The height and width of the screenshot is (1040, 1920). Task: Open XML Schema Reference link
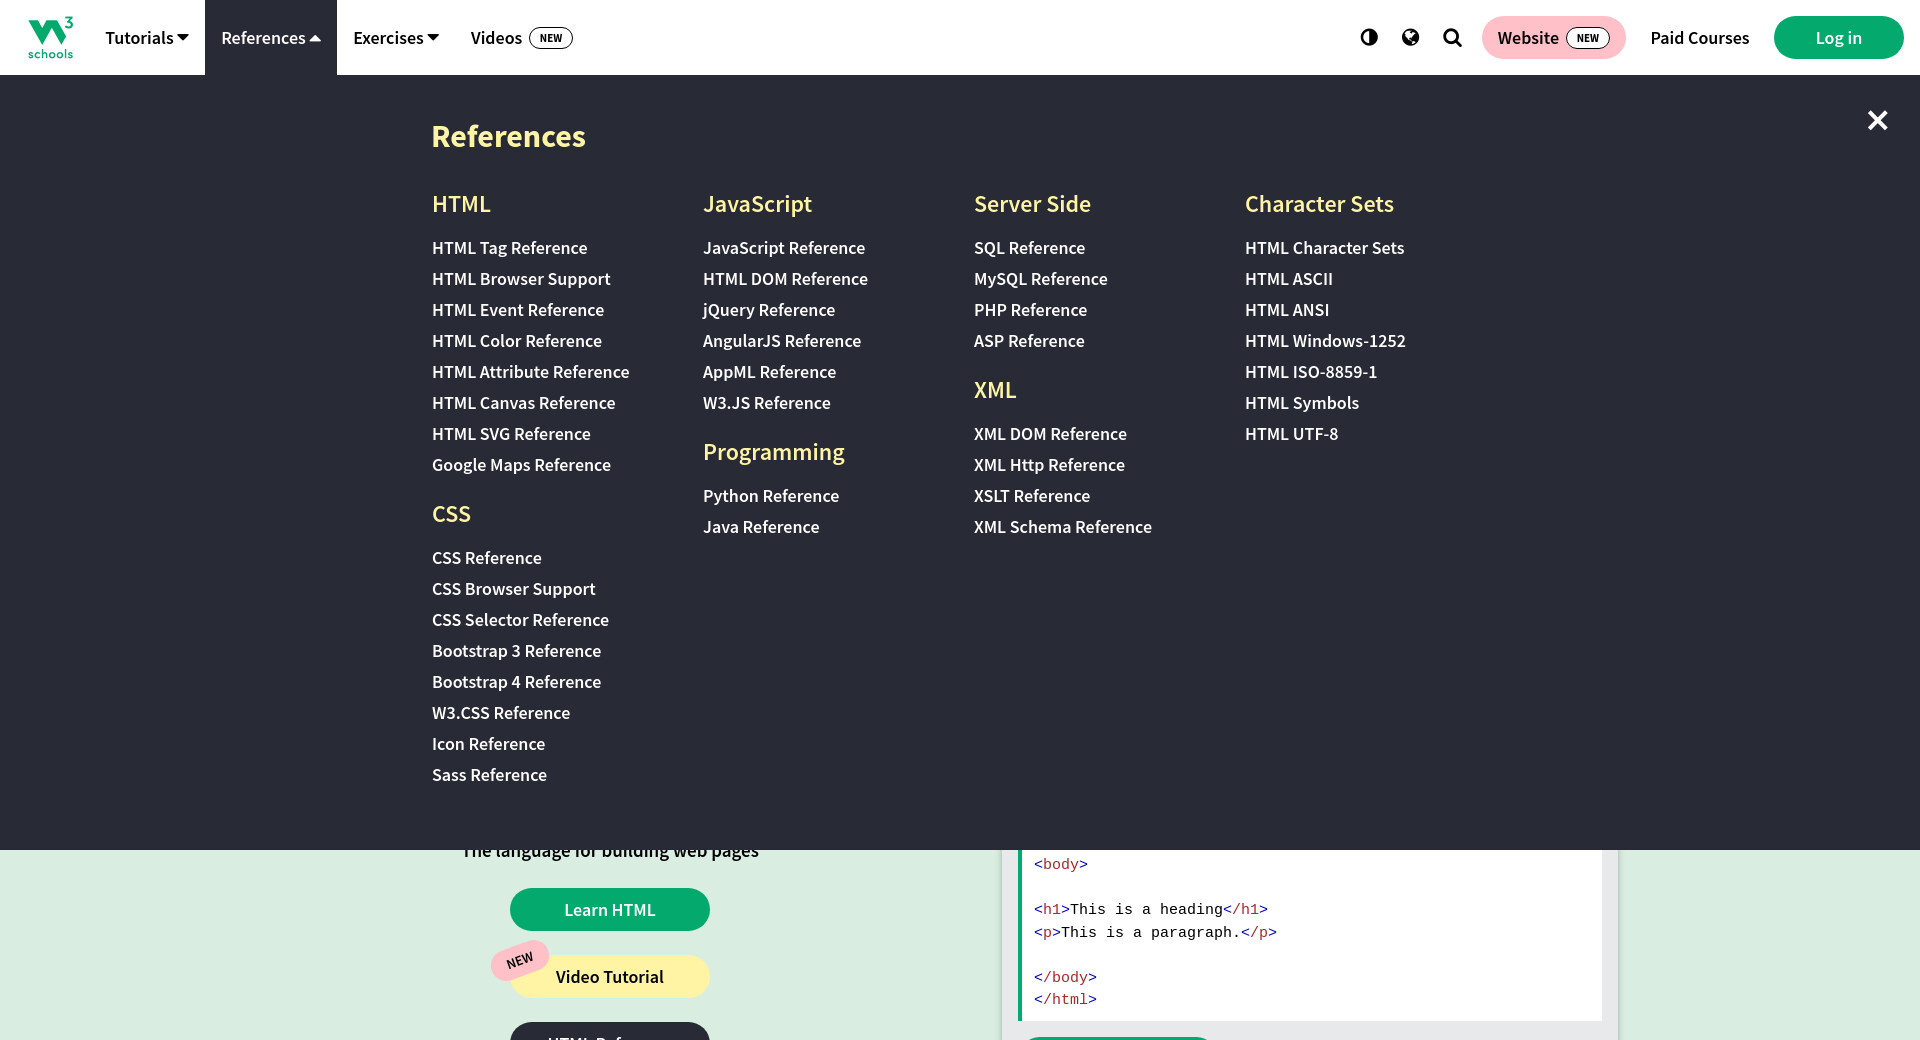click(1062, 527)
